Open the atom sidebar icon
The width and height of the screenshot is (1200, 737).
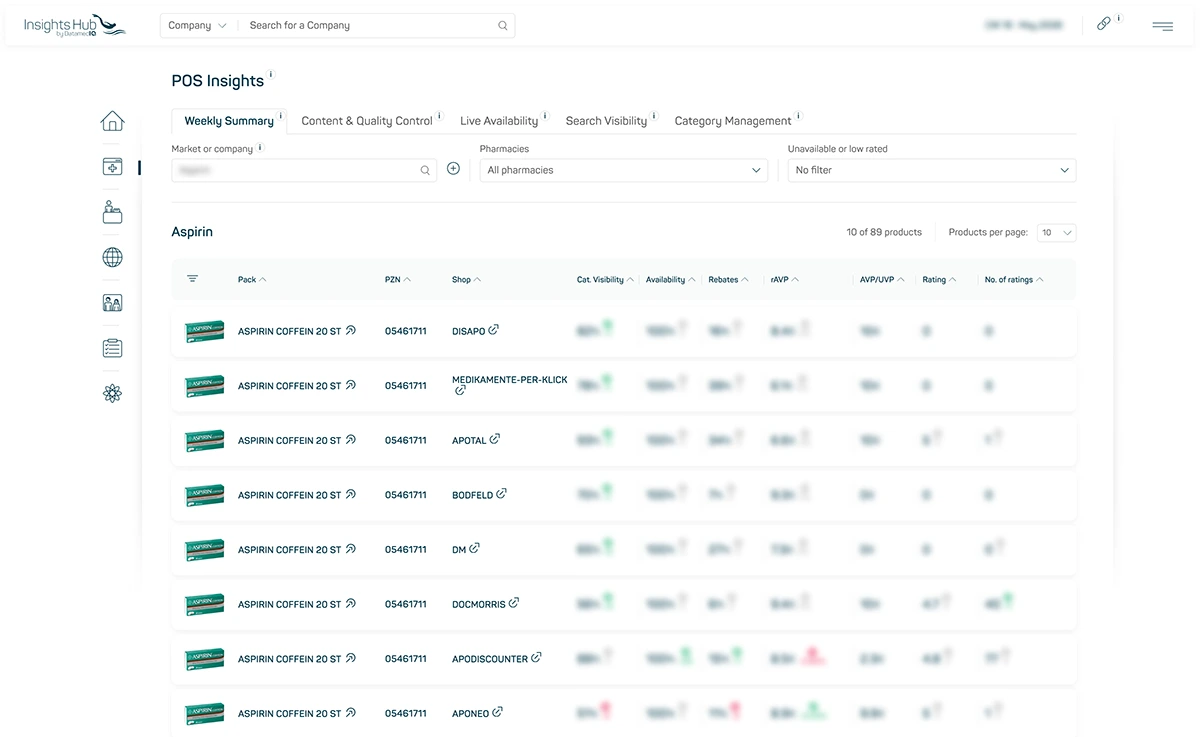pos(112,394)
